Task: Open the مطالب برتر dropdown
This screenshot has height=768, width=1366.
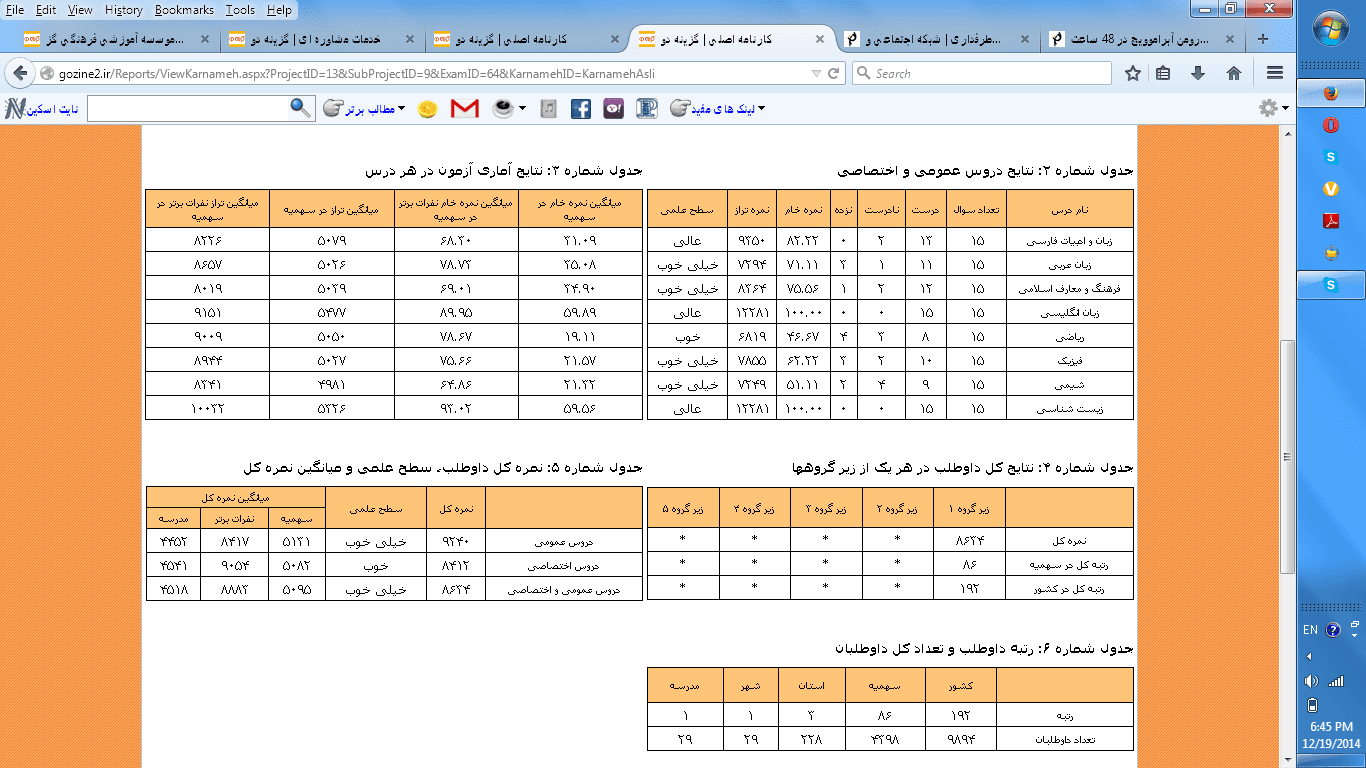Action: click(365, 108)
